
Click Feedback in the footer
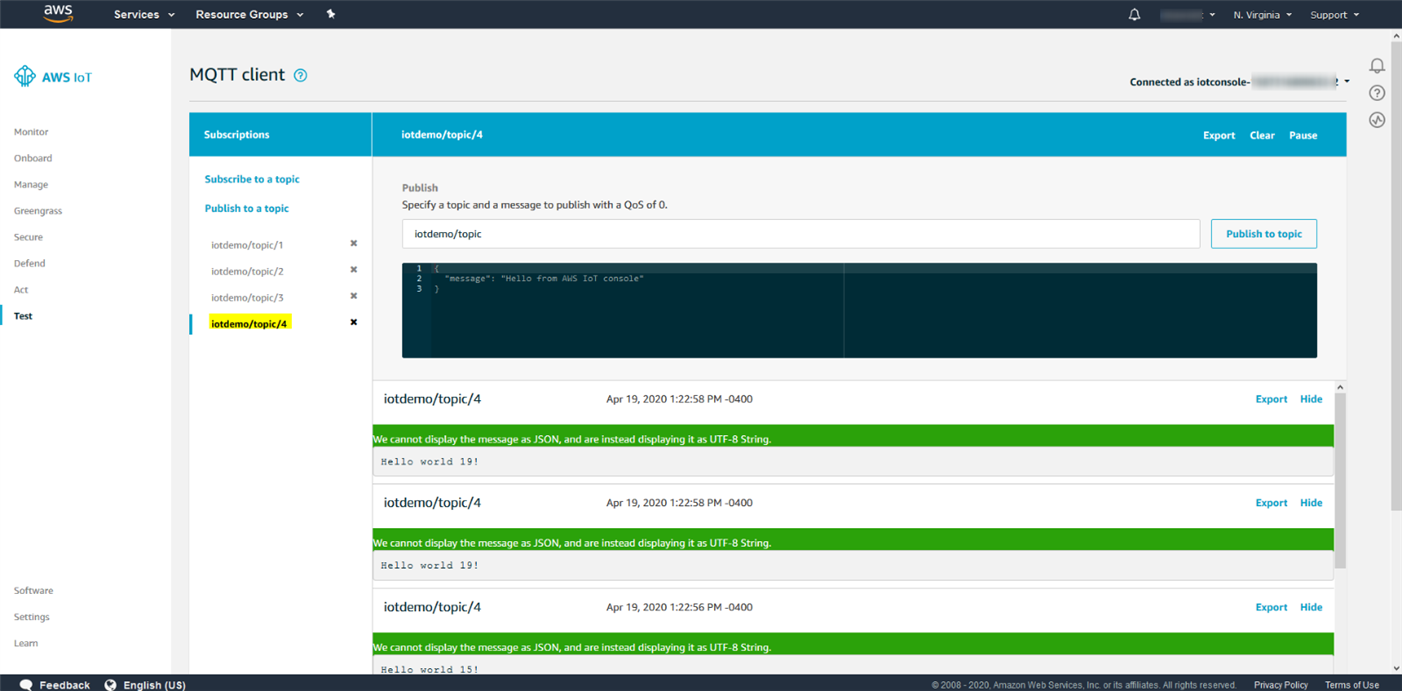tap(54, 685)
